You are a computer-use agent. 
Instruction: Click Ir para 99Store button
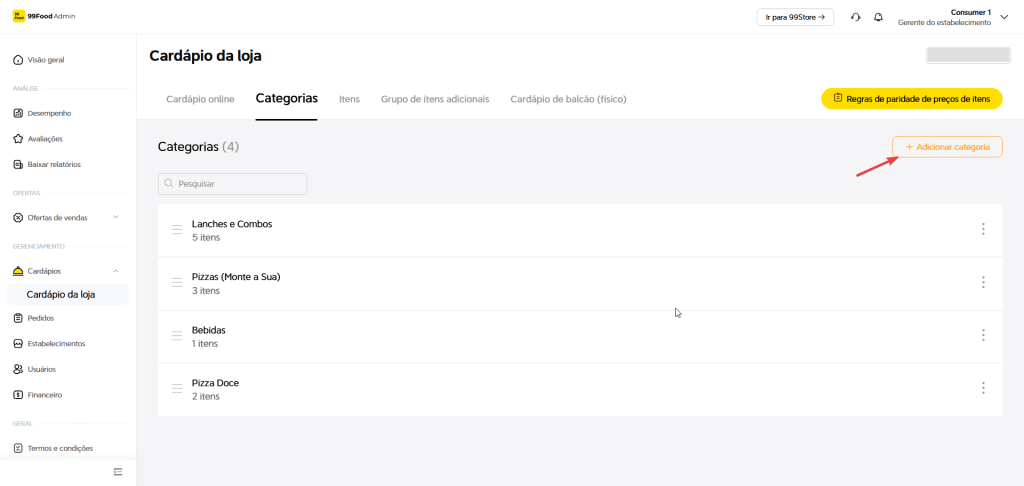pos(795,17)
